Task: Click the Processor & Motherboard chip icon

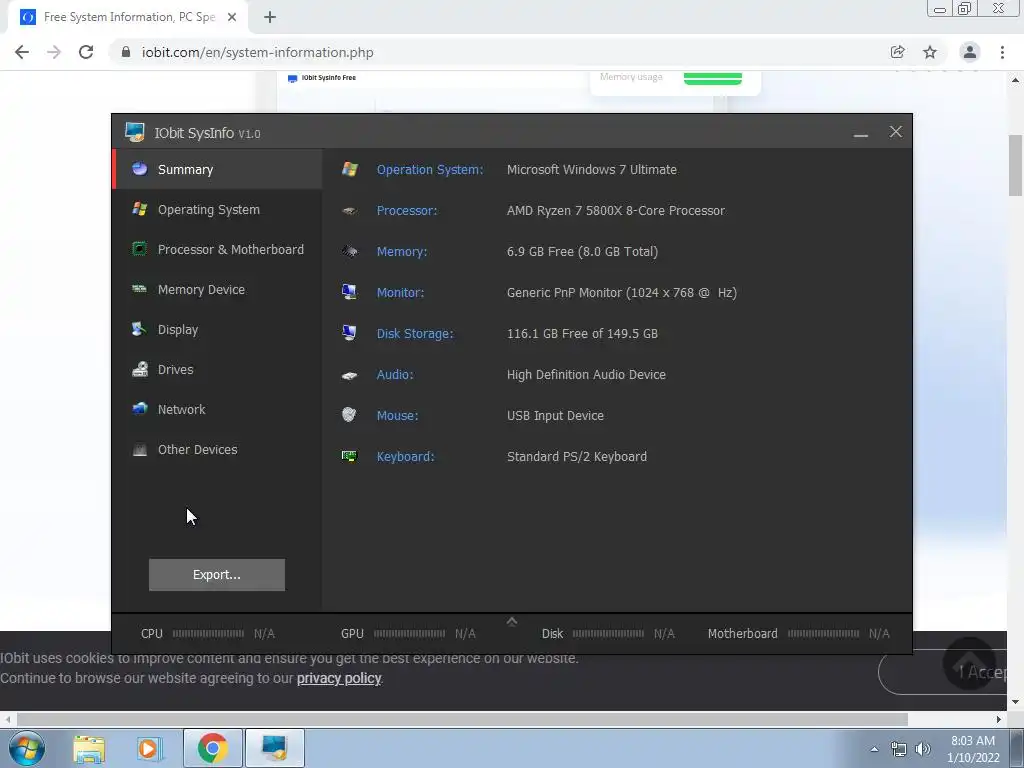Action: pos(140,249)
